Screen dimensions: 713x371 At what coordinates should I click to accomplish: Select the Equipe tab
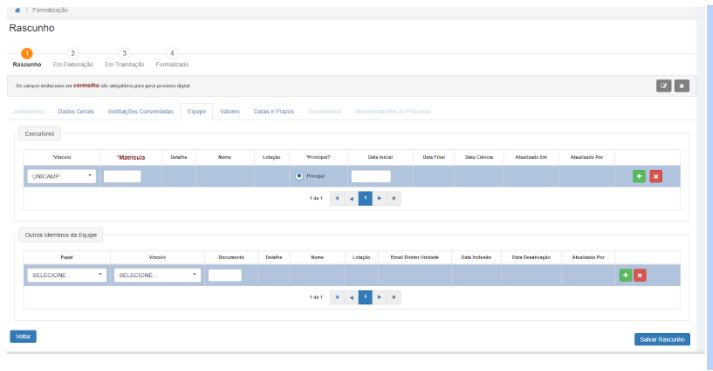(196, 111)
